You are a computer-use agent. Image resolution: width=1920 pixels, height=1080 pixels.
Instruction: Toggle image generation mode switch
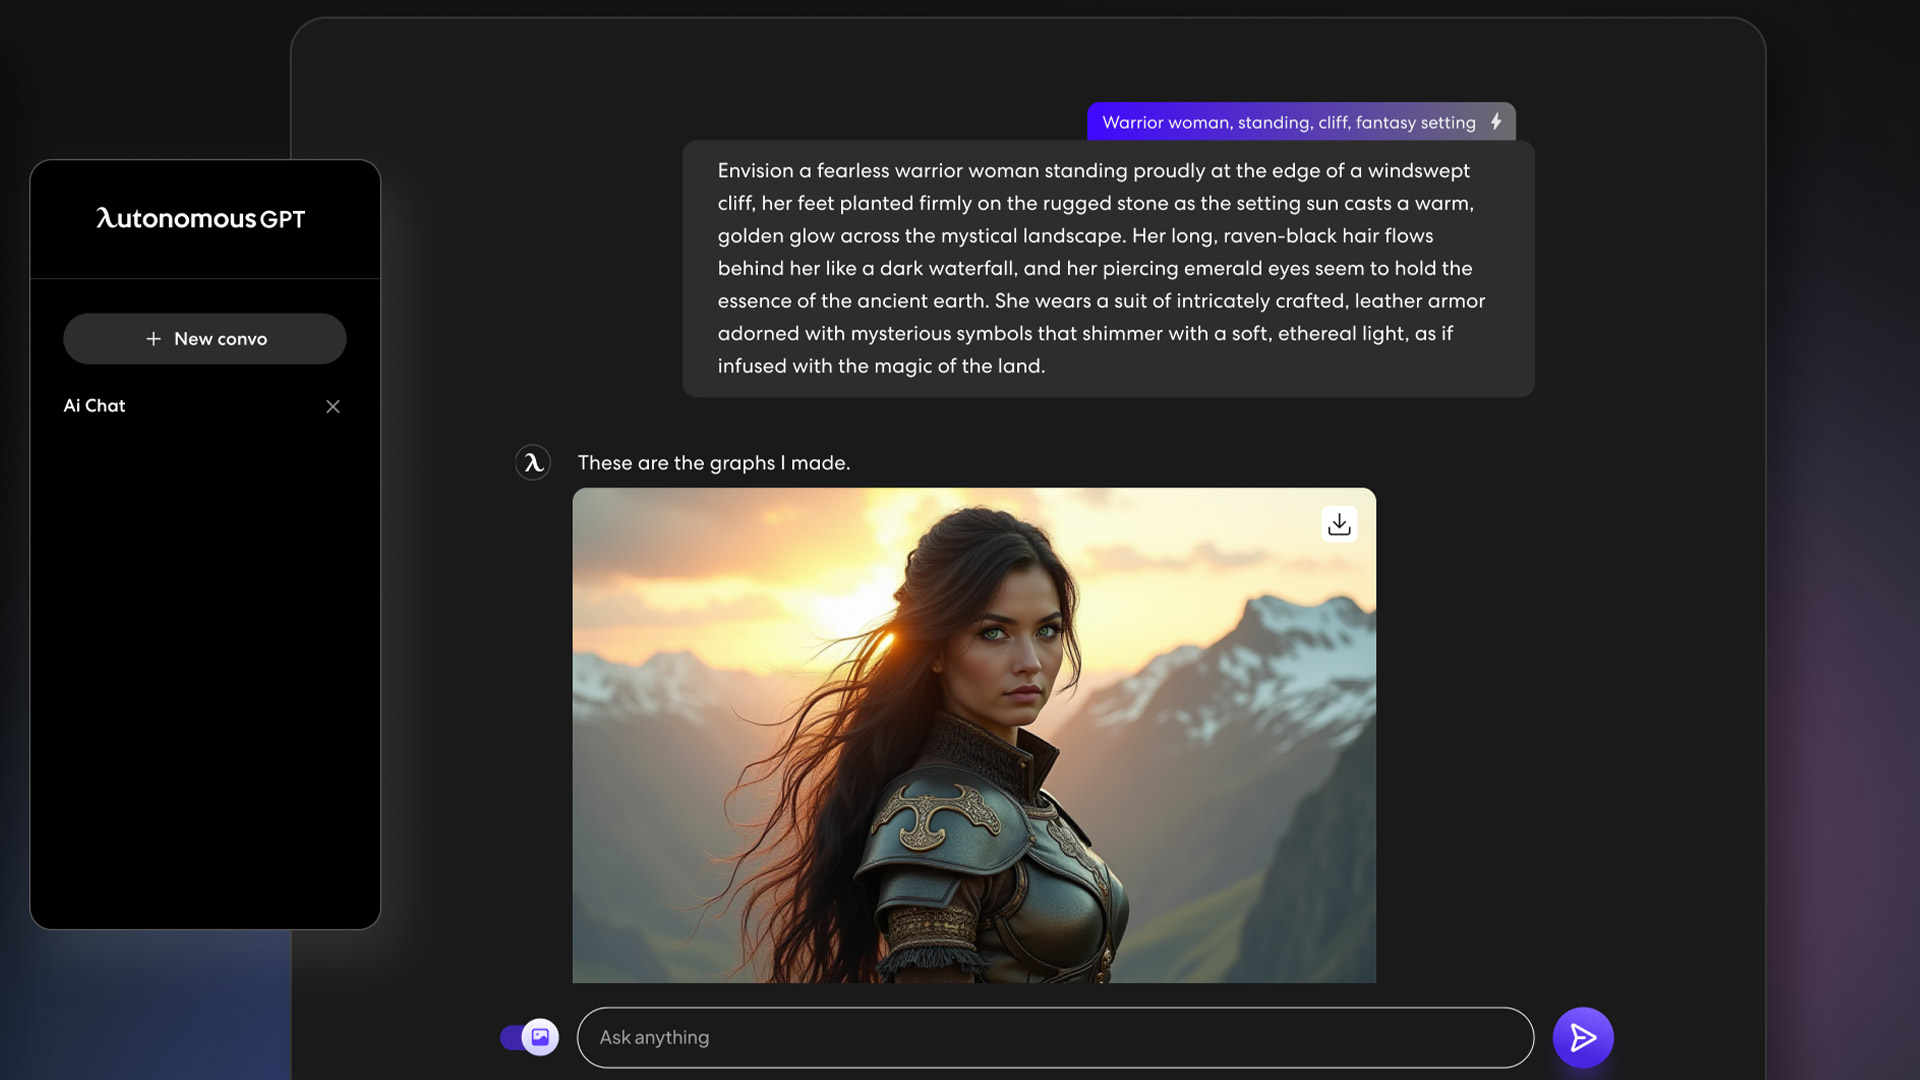512,1037
